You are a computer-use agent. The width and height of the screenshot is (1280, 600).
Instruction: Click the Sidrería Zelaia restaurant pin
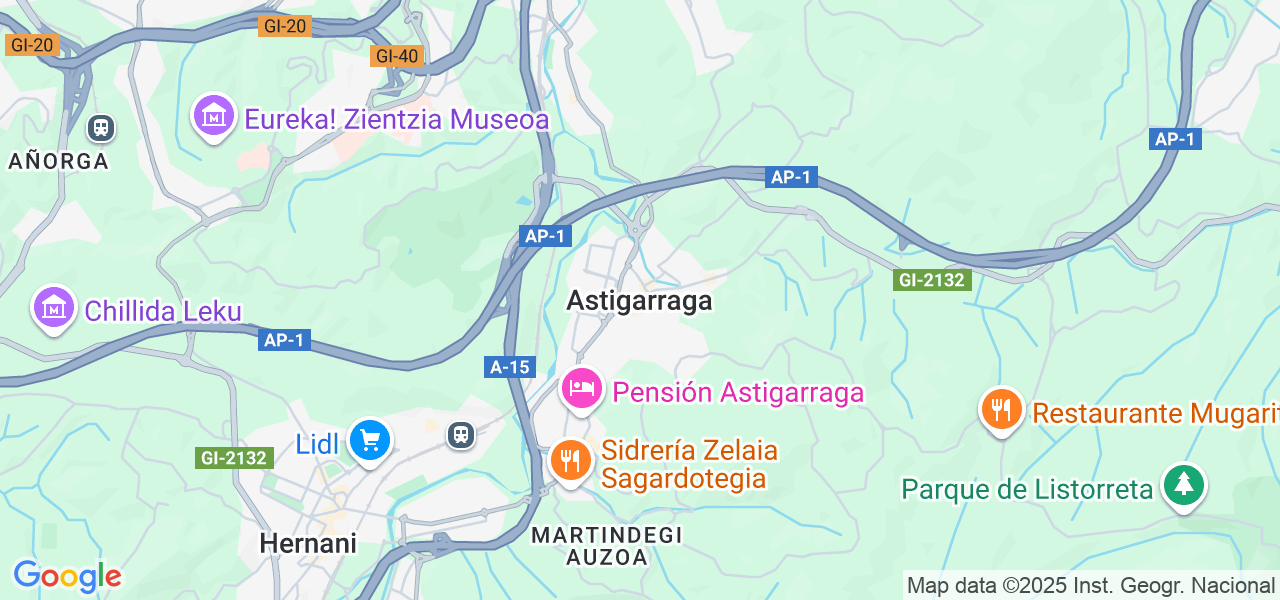(x=571, y=463)
